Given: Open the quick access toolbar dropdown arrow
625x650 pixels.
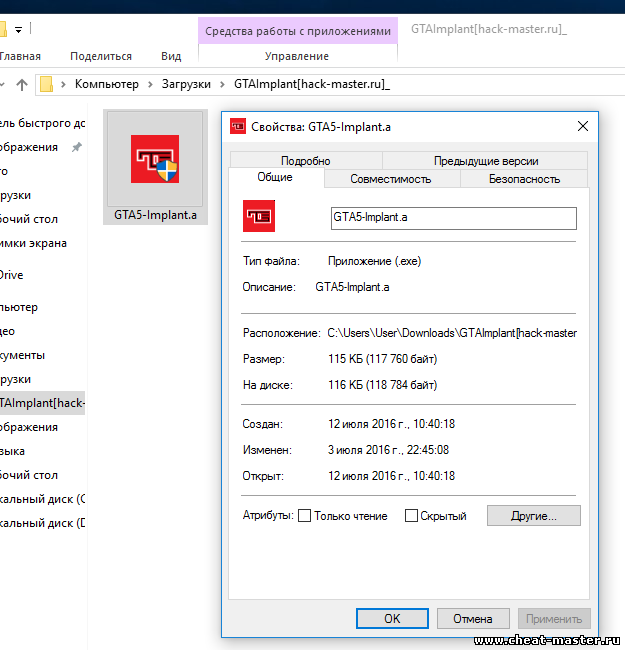Looking at the screenshot, I should pos(19,30).
